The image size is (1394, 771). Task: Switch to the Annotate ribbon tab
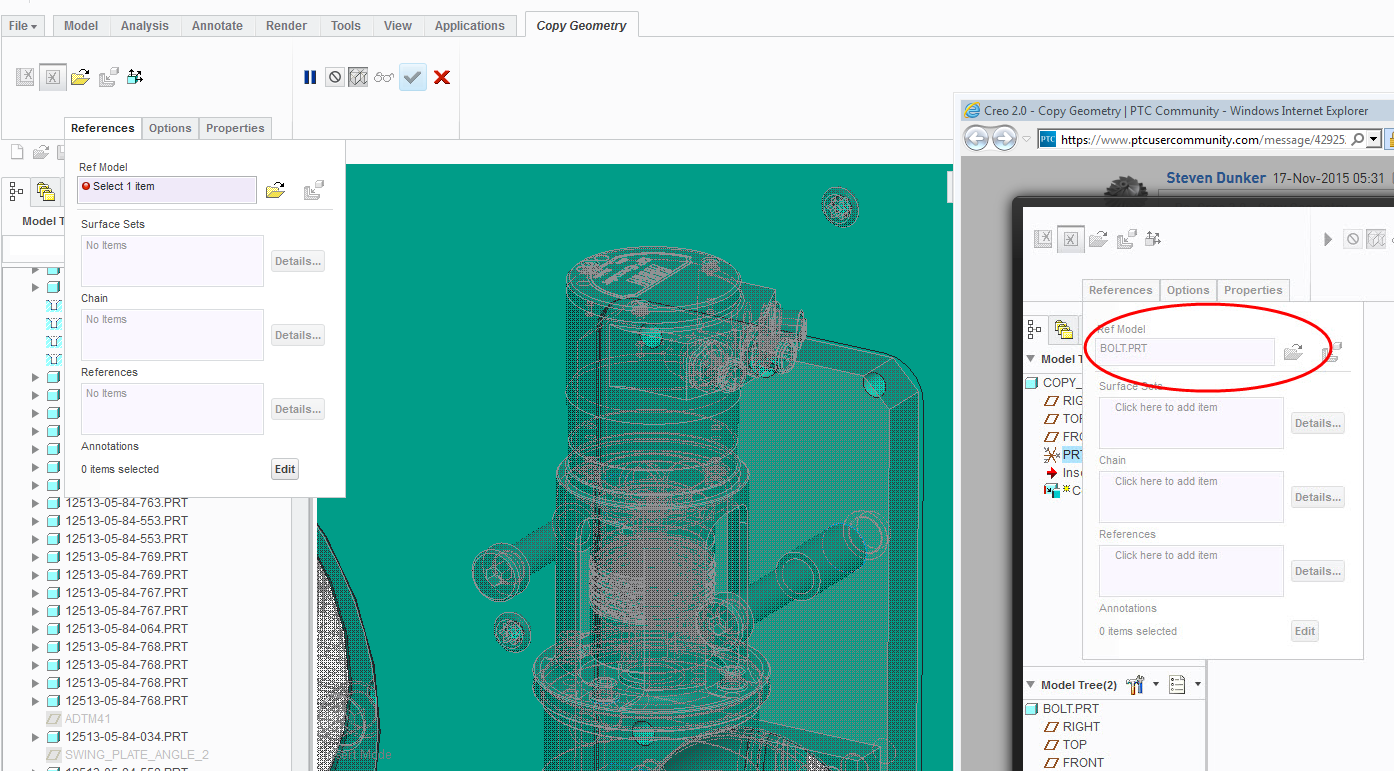click(217, 26)
